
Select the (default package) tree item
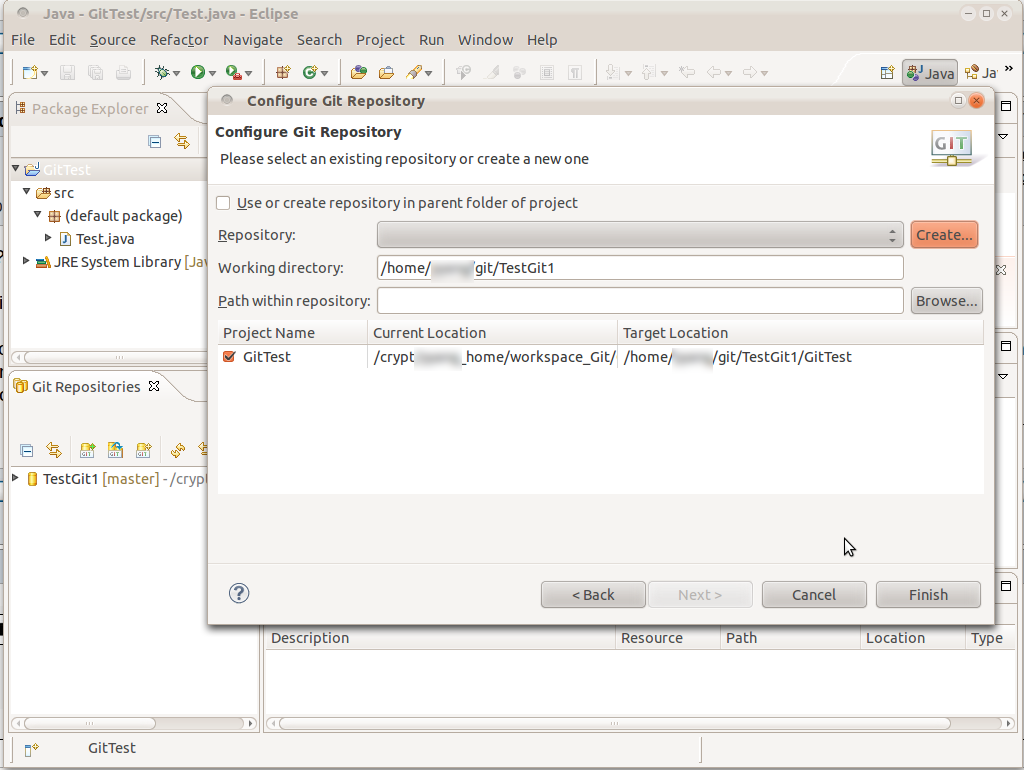coord(123,216)
